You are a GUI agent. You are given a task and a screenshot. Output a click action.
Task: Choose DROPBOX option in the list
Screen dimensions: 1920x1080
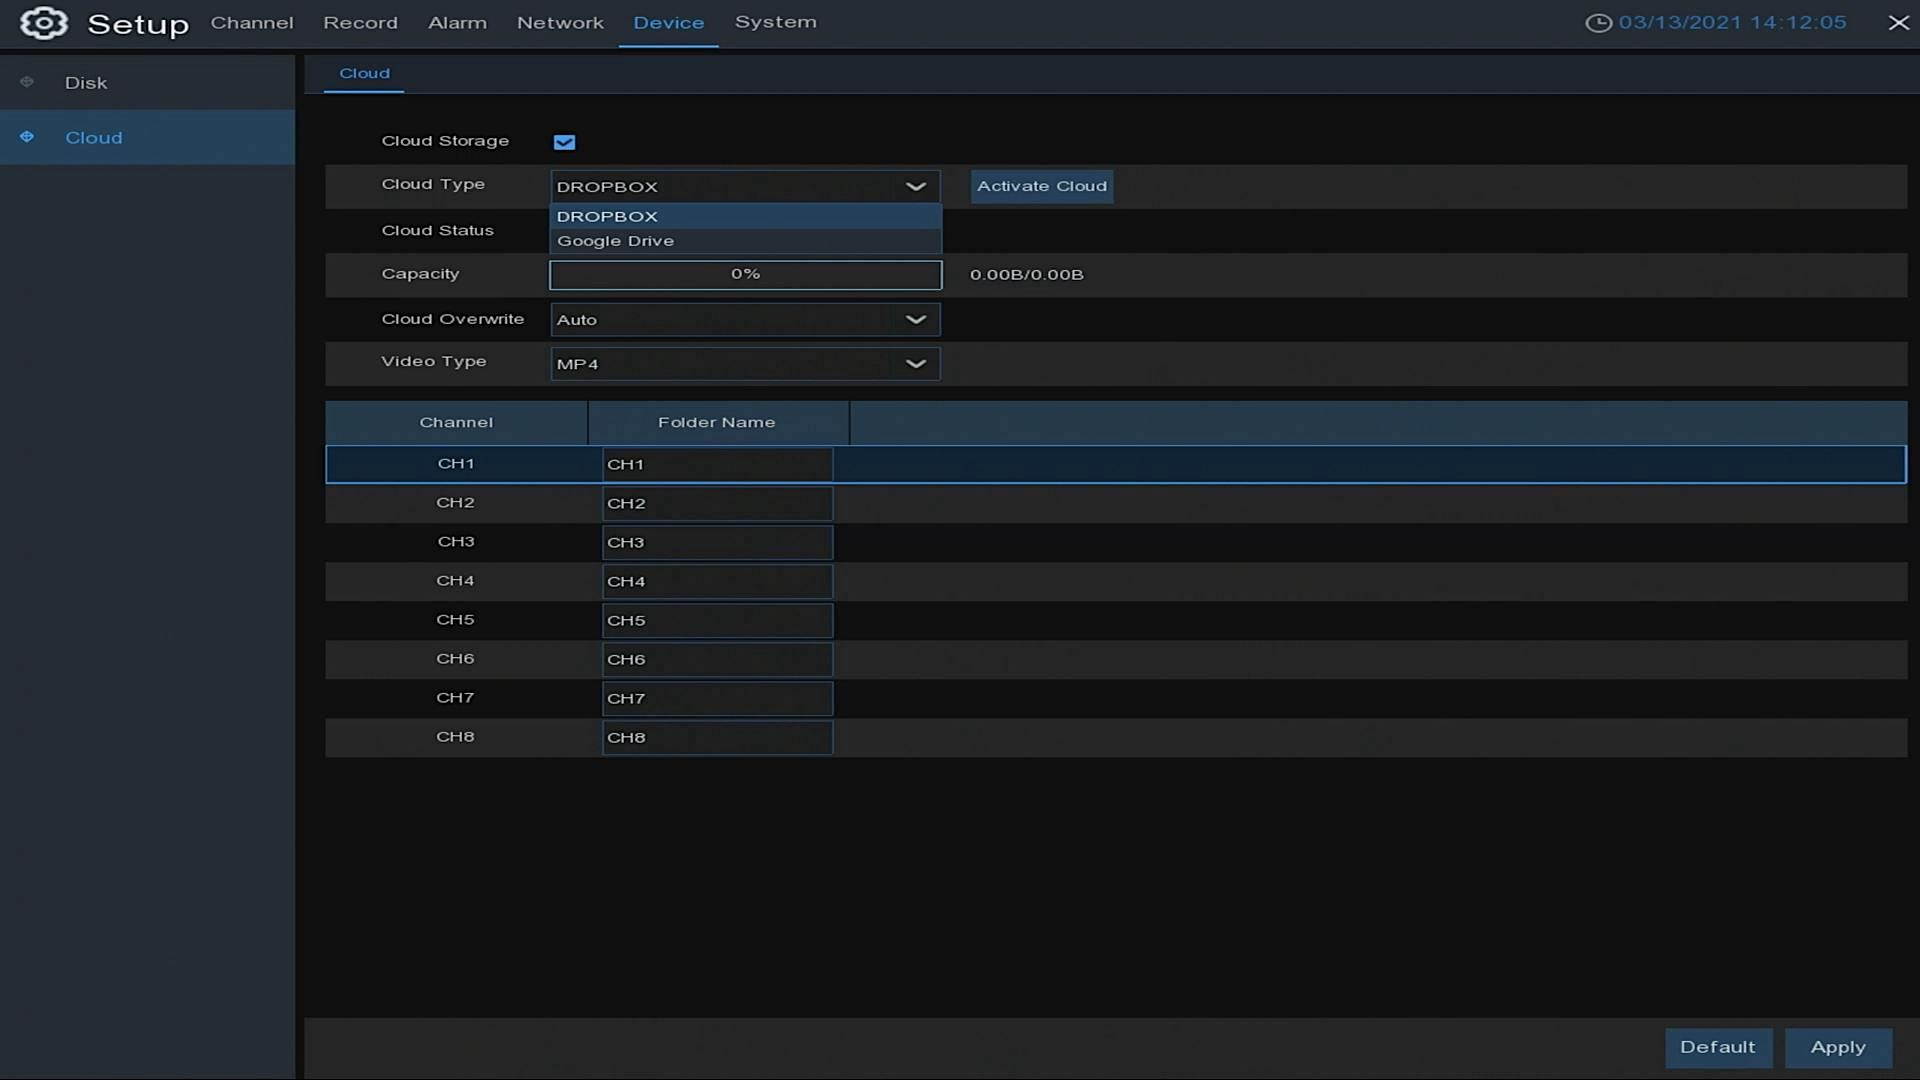pos(607,216)
